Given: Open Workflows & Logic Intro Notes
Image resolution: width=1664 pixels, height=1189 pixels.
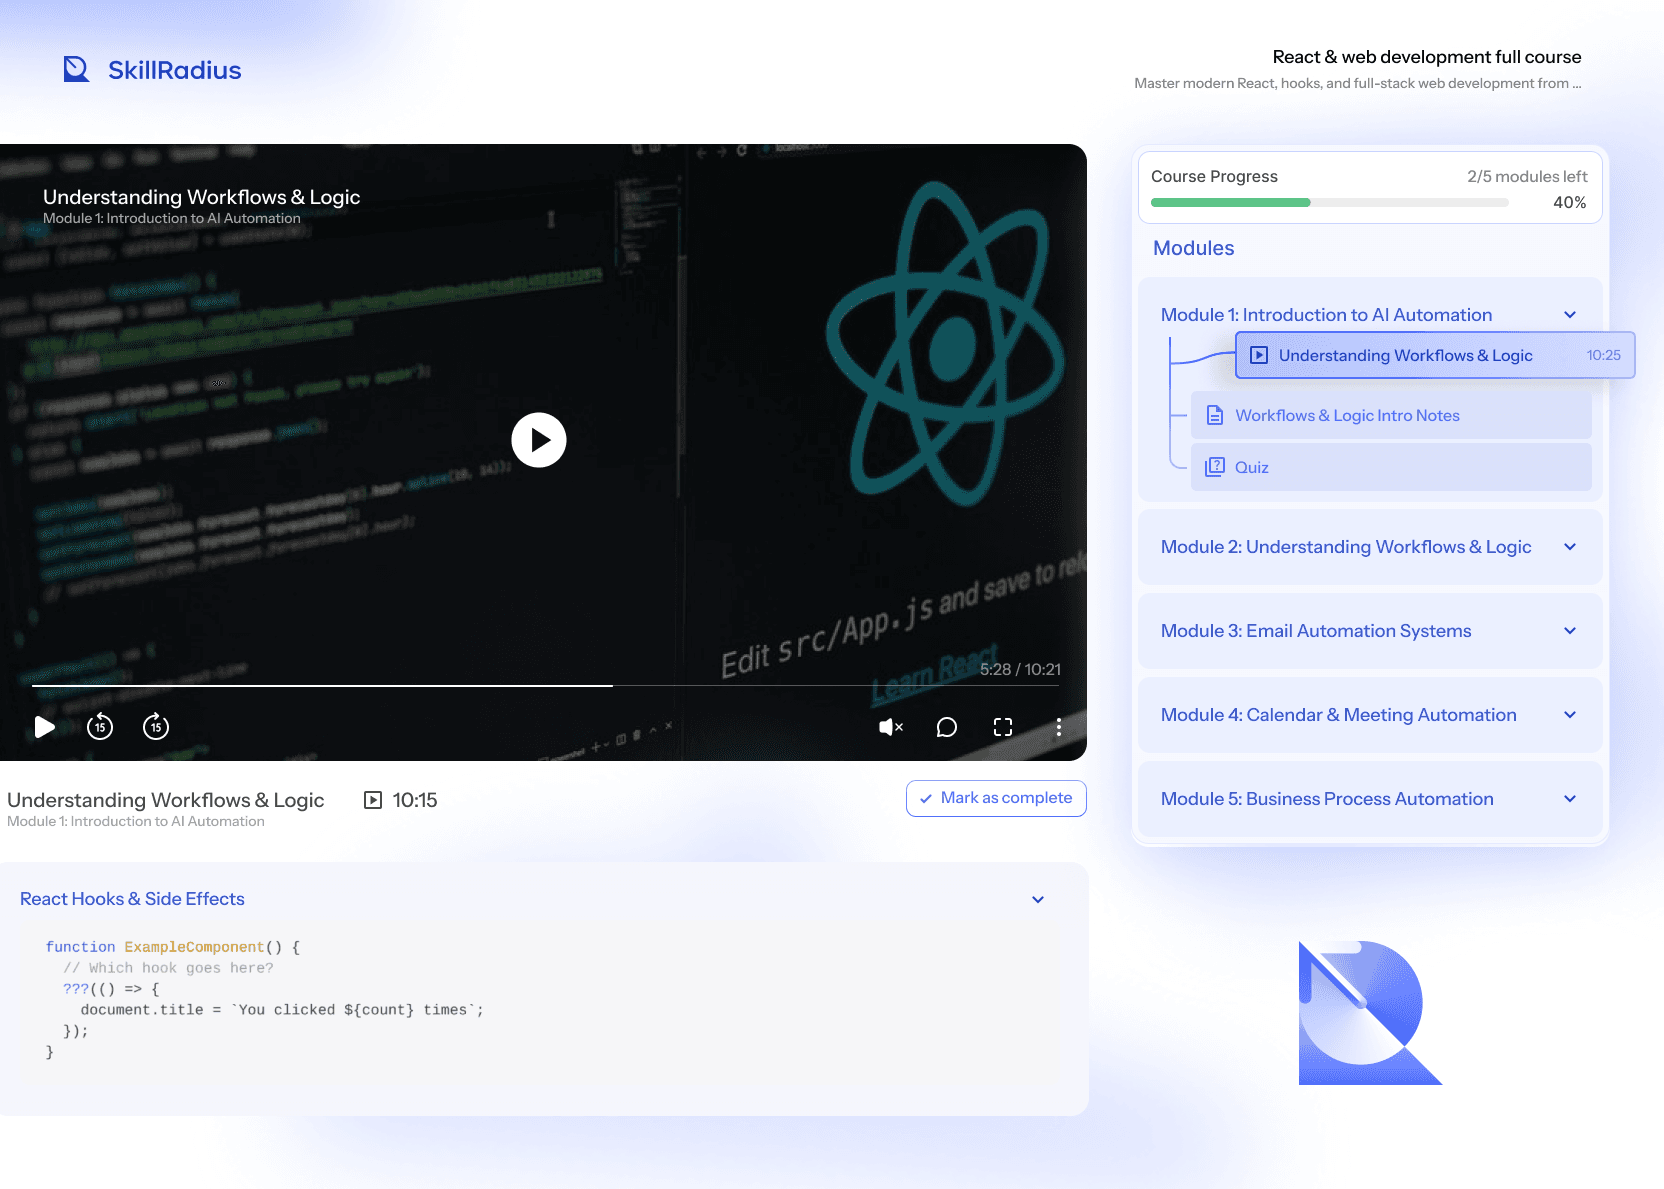Looking at the screenshot, I should point(1391,415).
